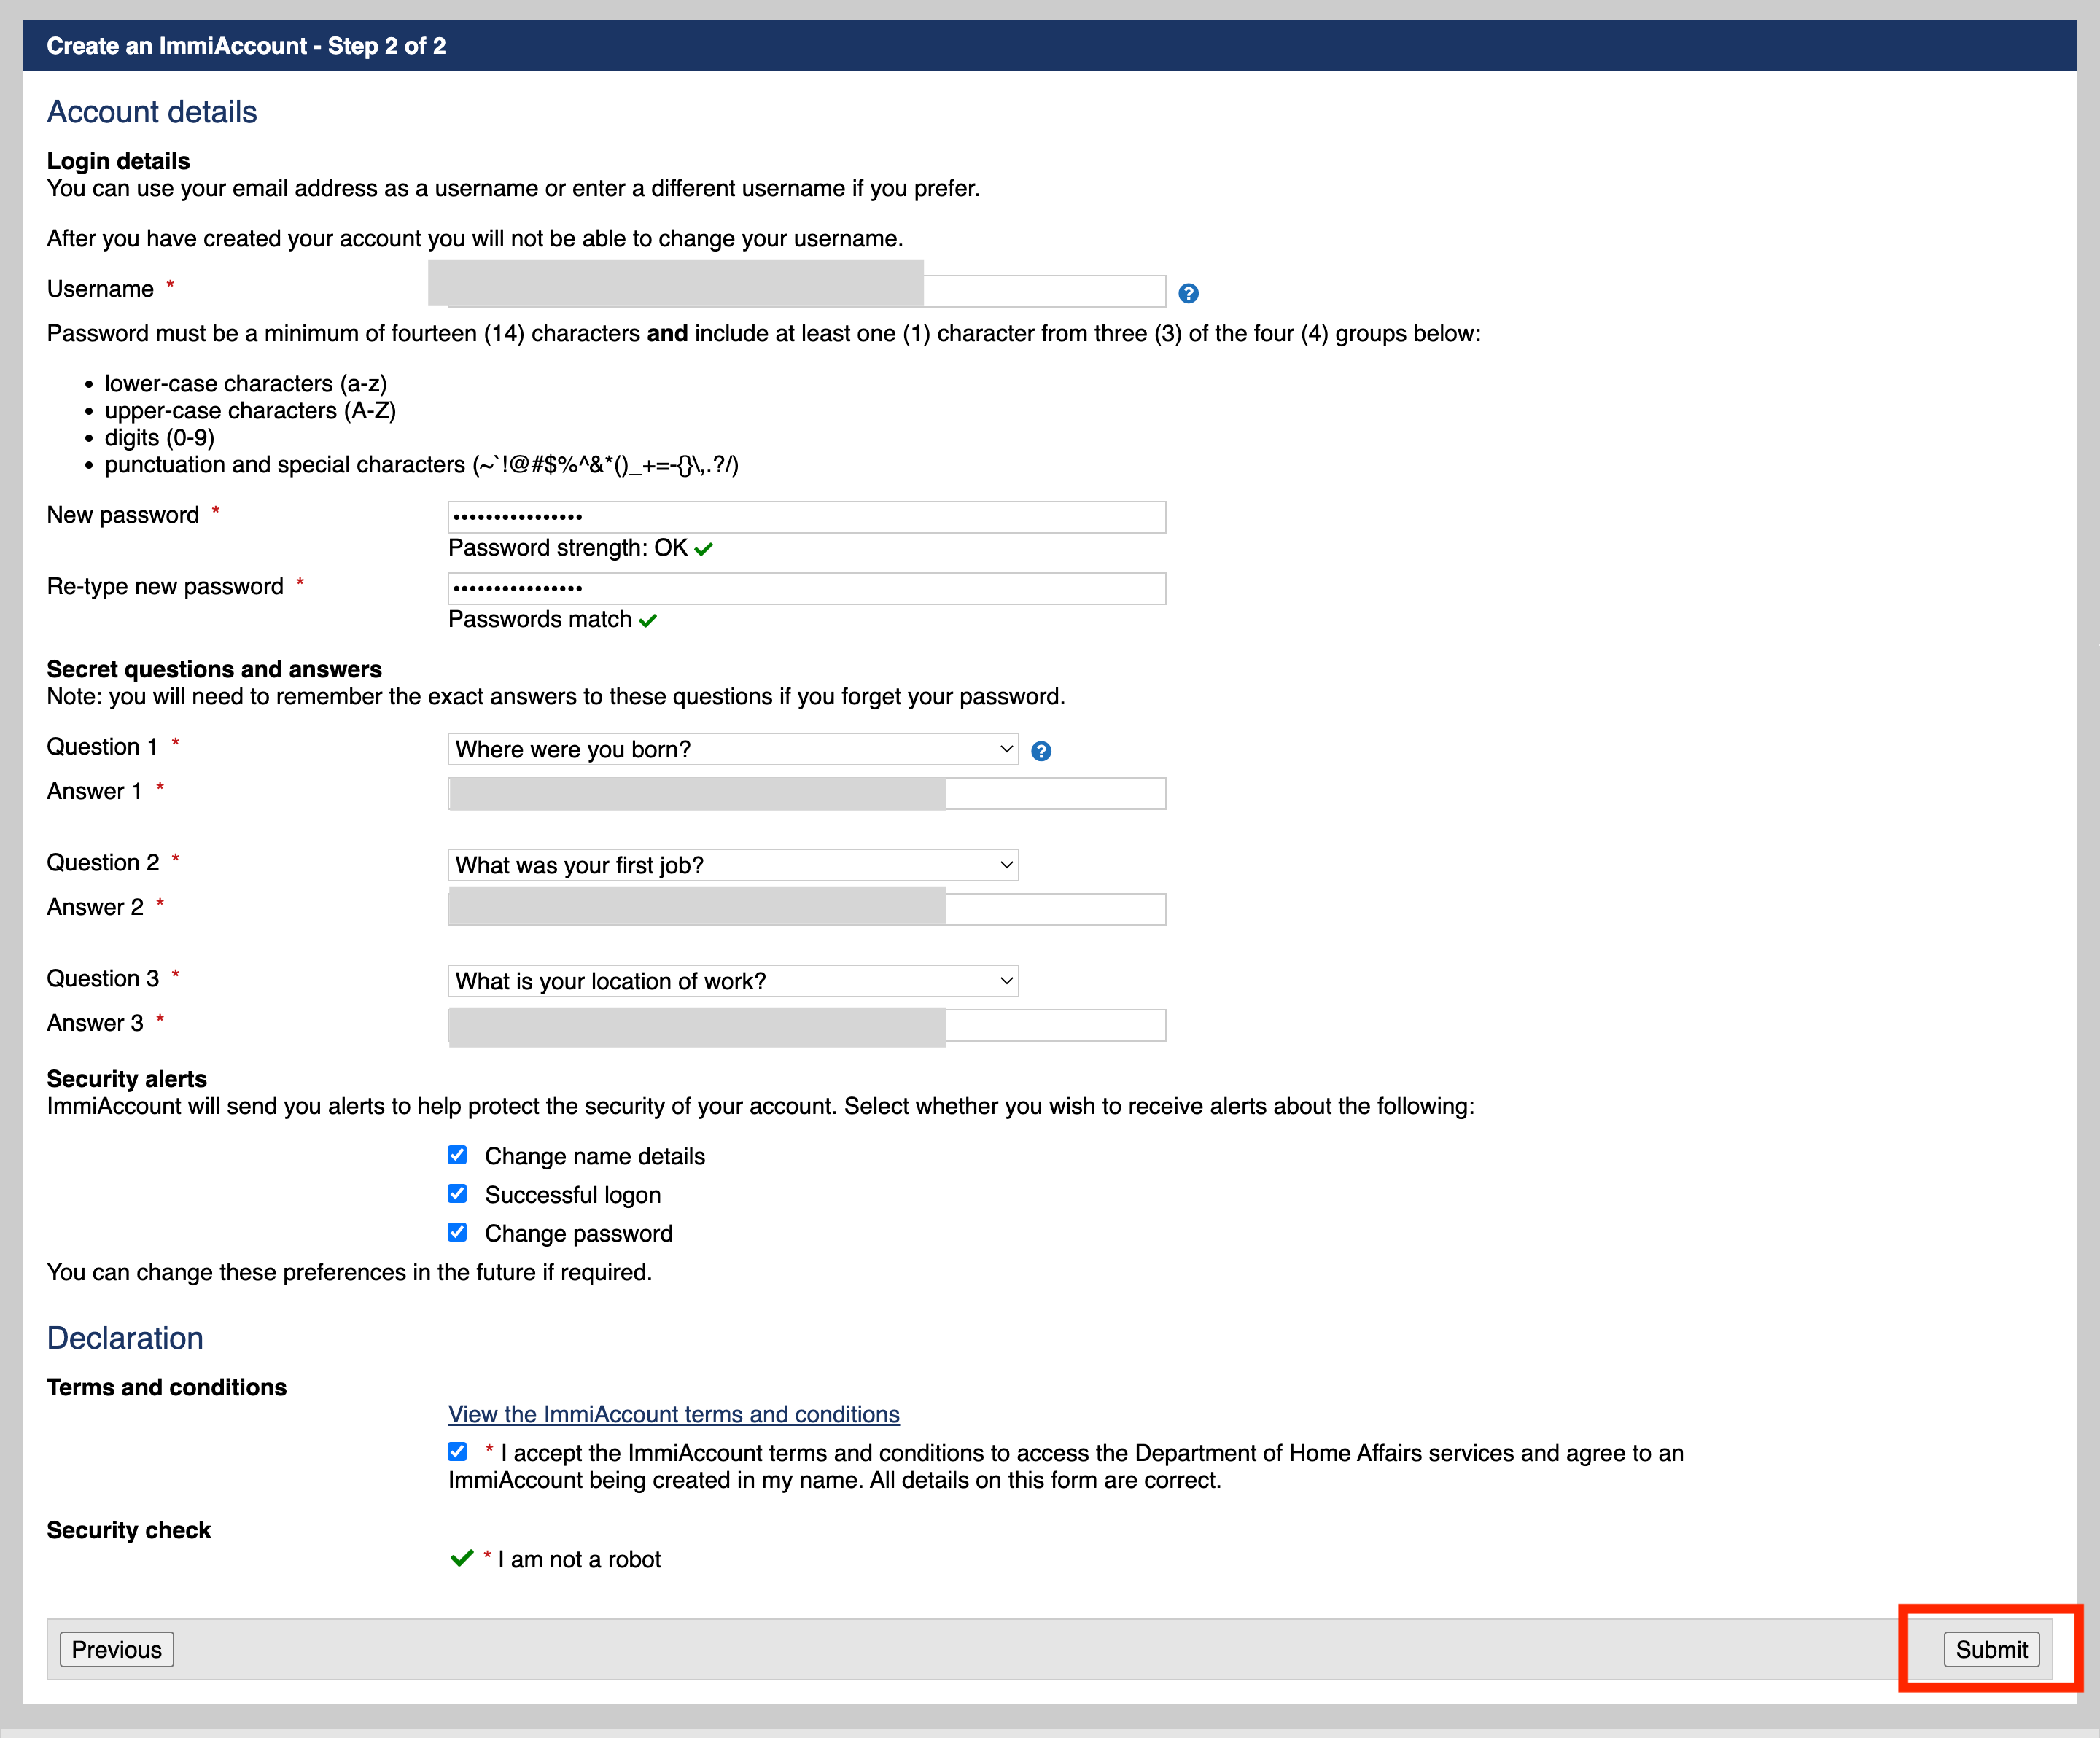Disable the Change password alert checkbox

click(x=457, y=1232)
